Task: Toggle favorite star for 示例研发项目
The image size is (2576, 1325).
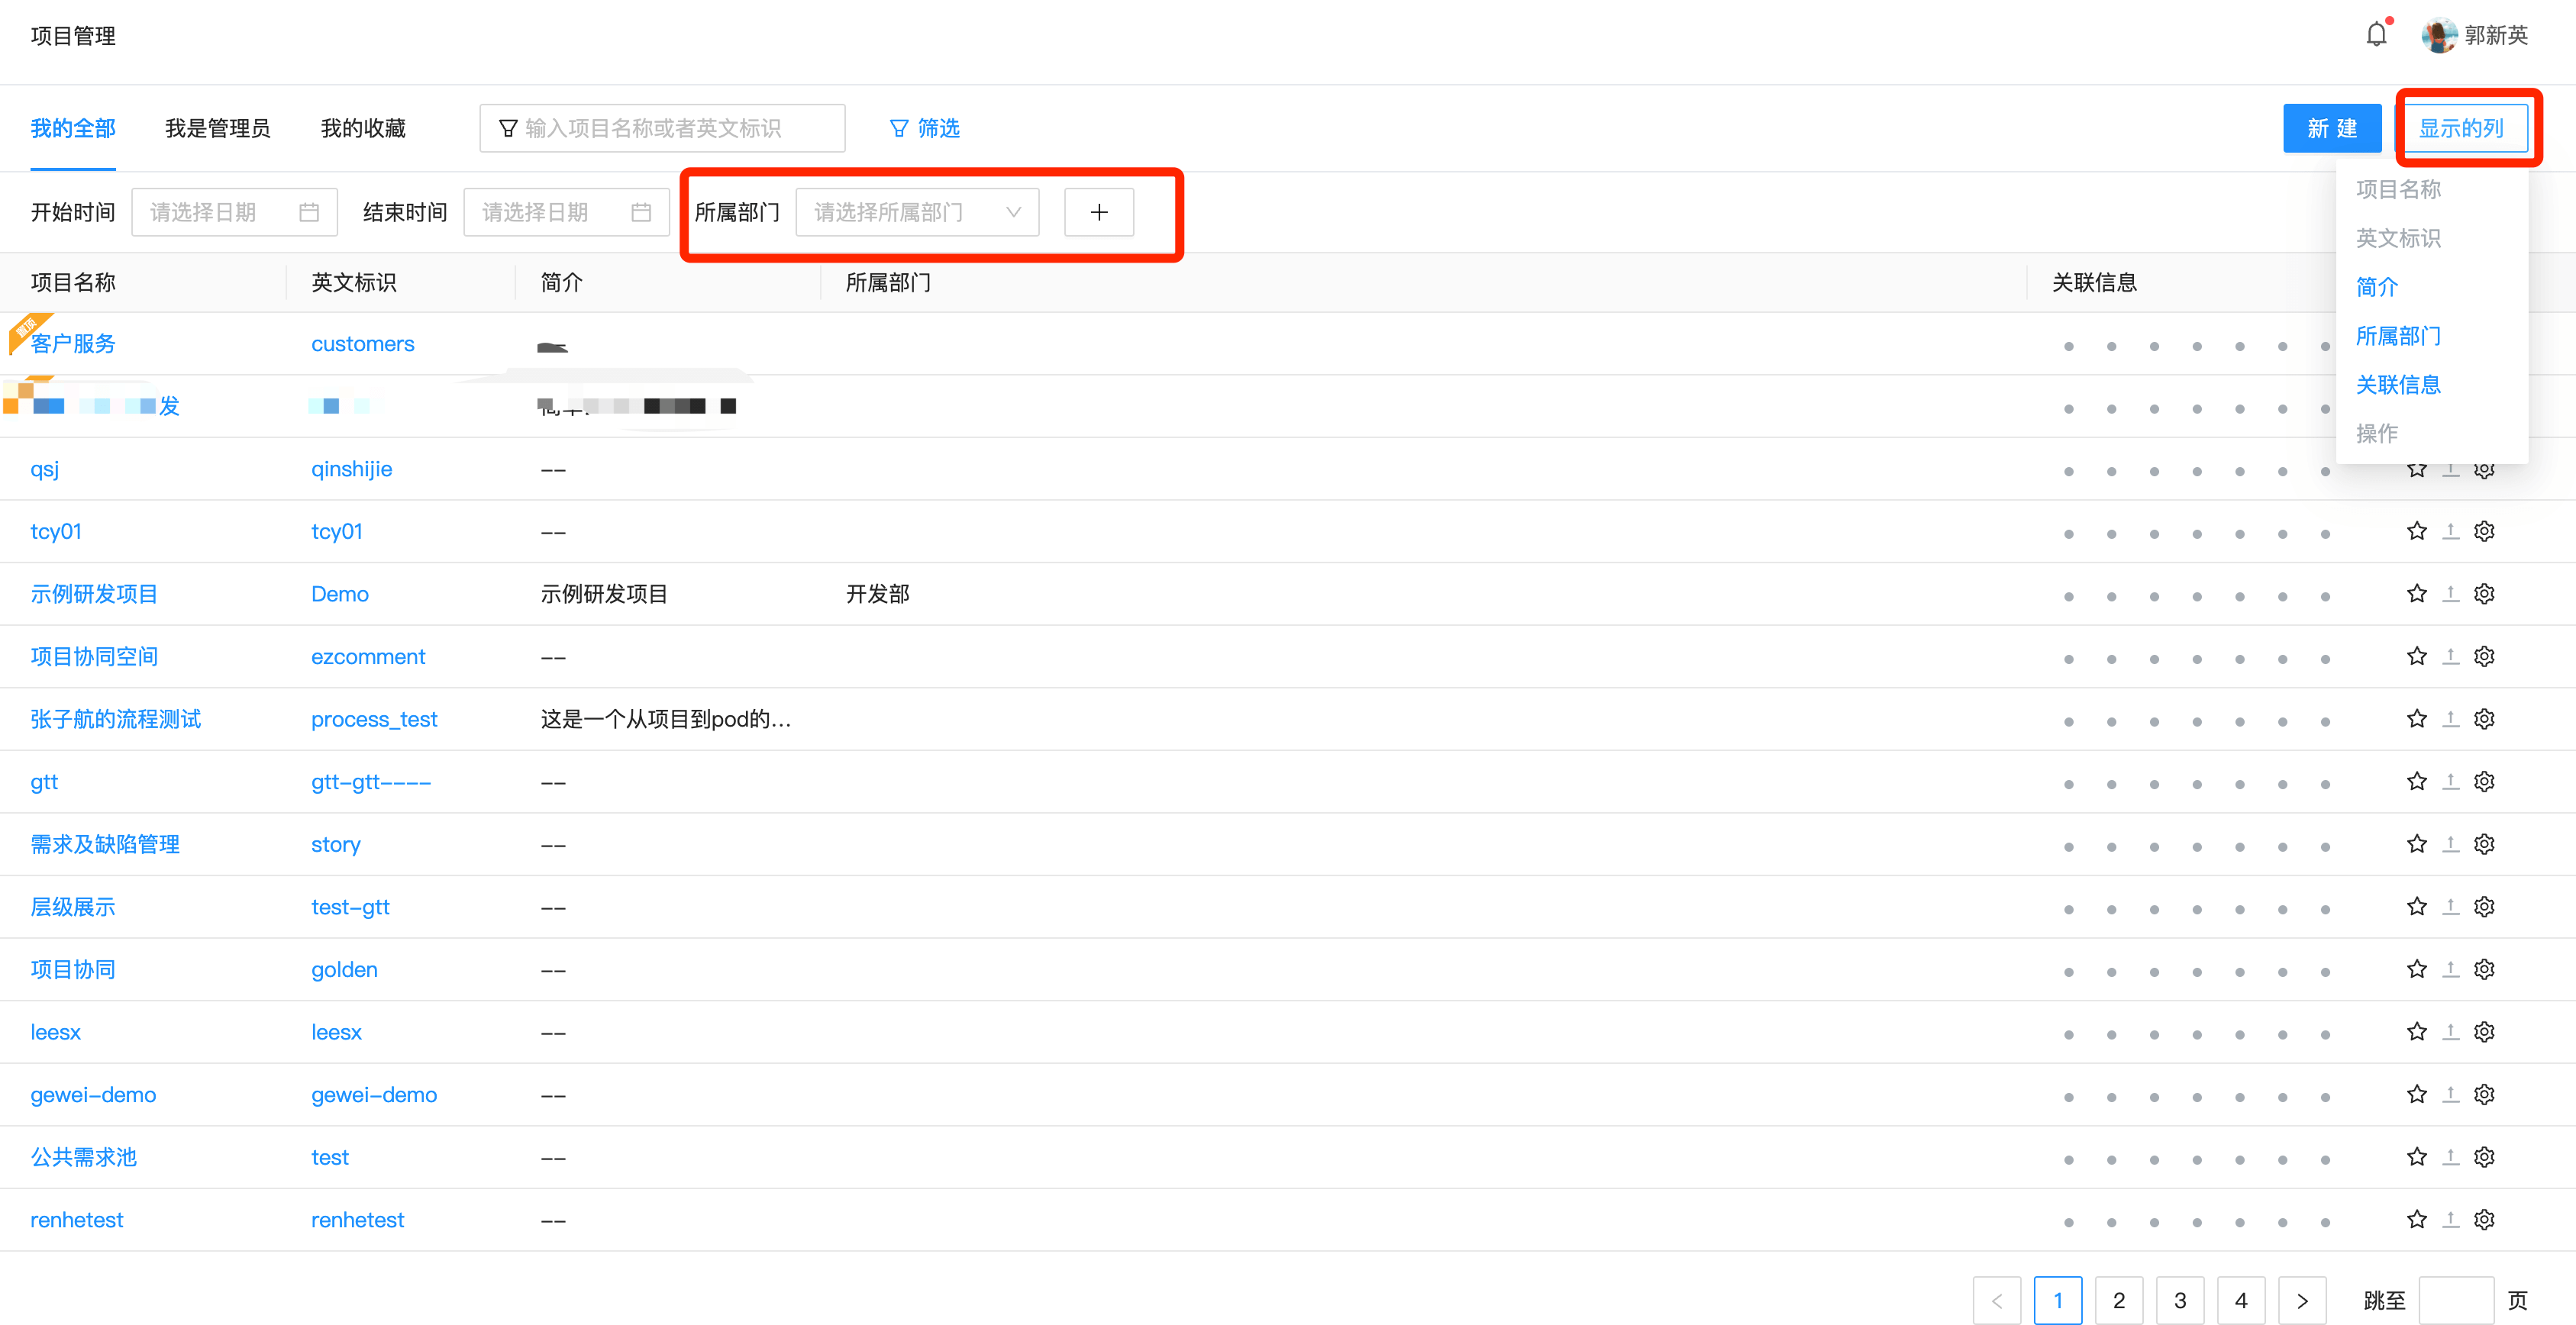Action: tap(2416, 594)
